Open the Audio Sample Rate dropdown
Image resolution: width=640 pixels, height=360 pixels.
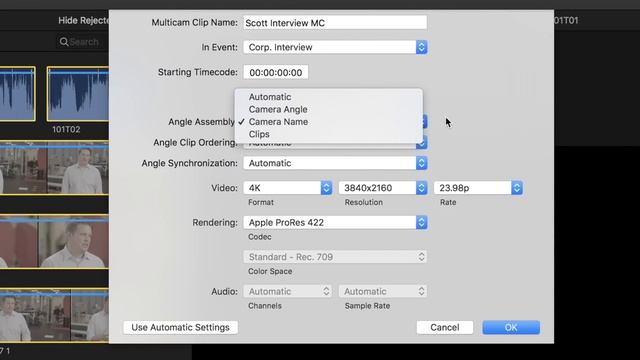pyautogui.click(x=383, y=291)
